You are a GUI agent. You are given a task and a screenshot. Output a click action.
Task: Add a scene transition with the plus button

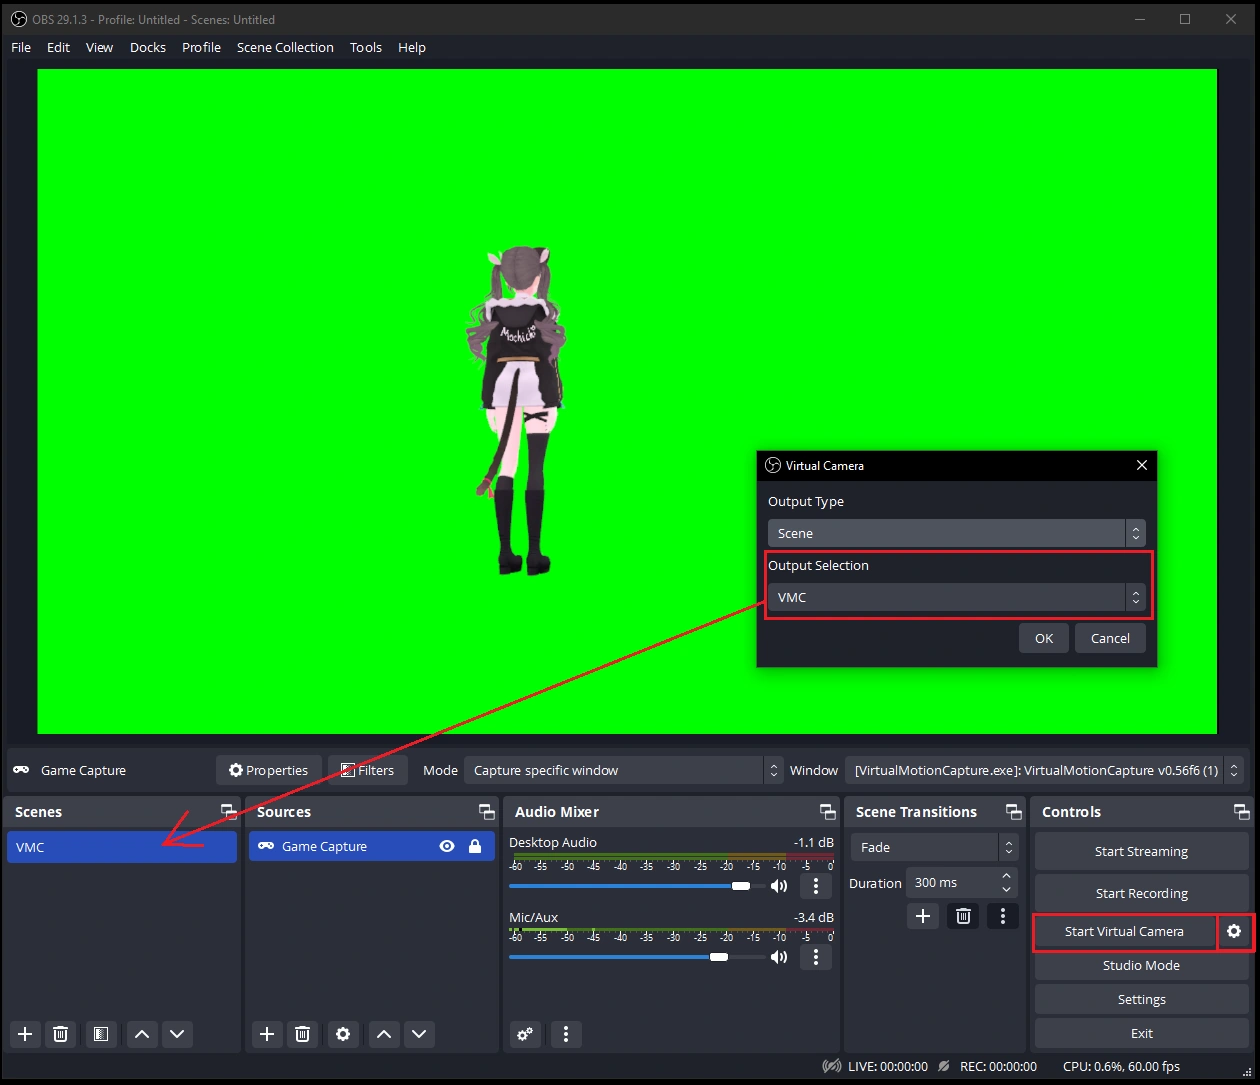pyautogui.click(x=923, y=916)
